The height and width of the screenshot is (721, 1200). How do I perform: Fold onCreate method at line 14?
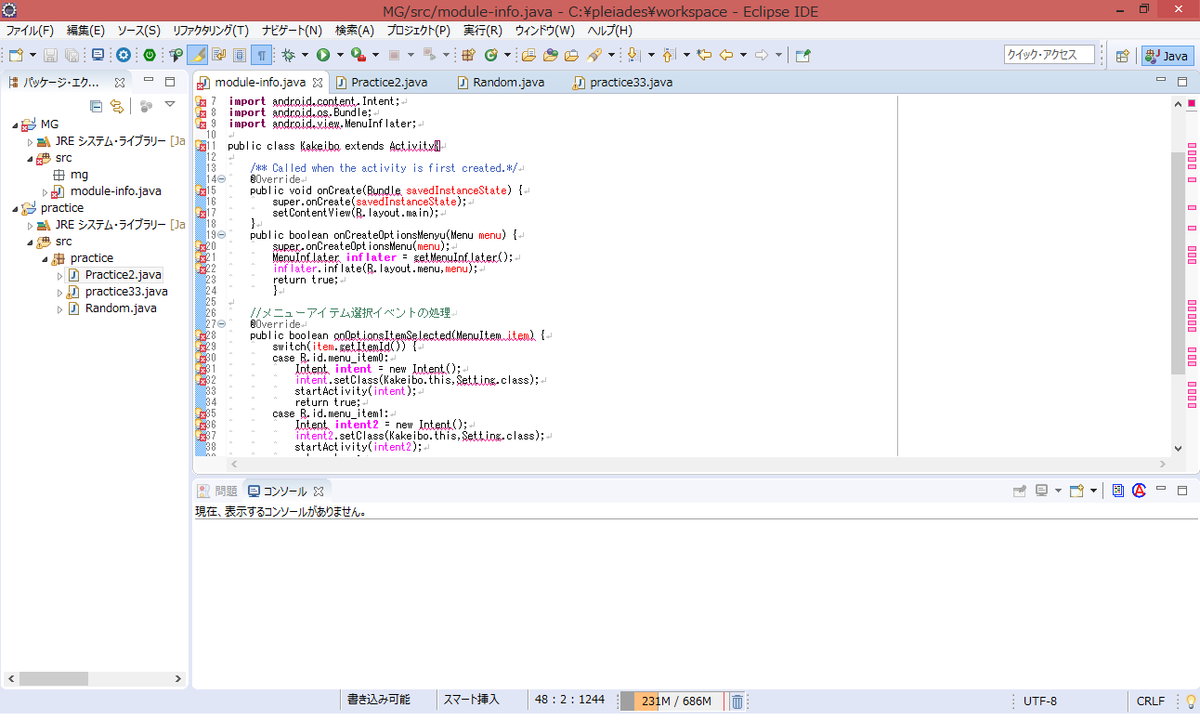point(221,179)
